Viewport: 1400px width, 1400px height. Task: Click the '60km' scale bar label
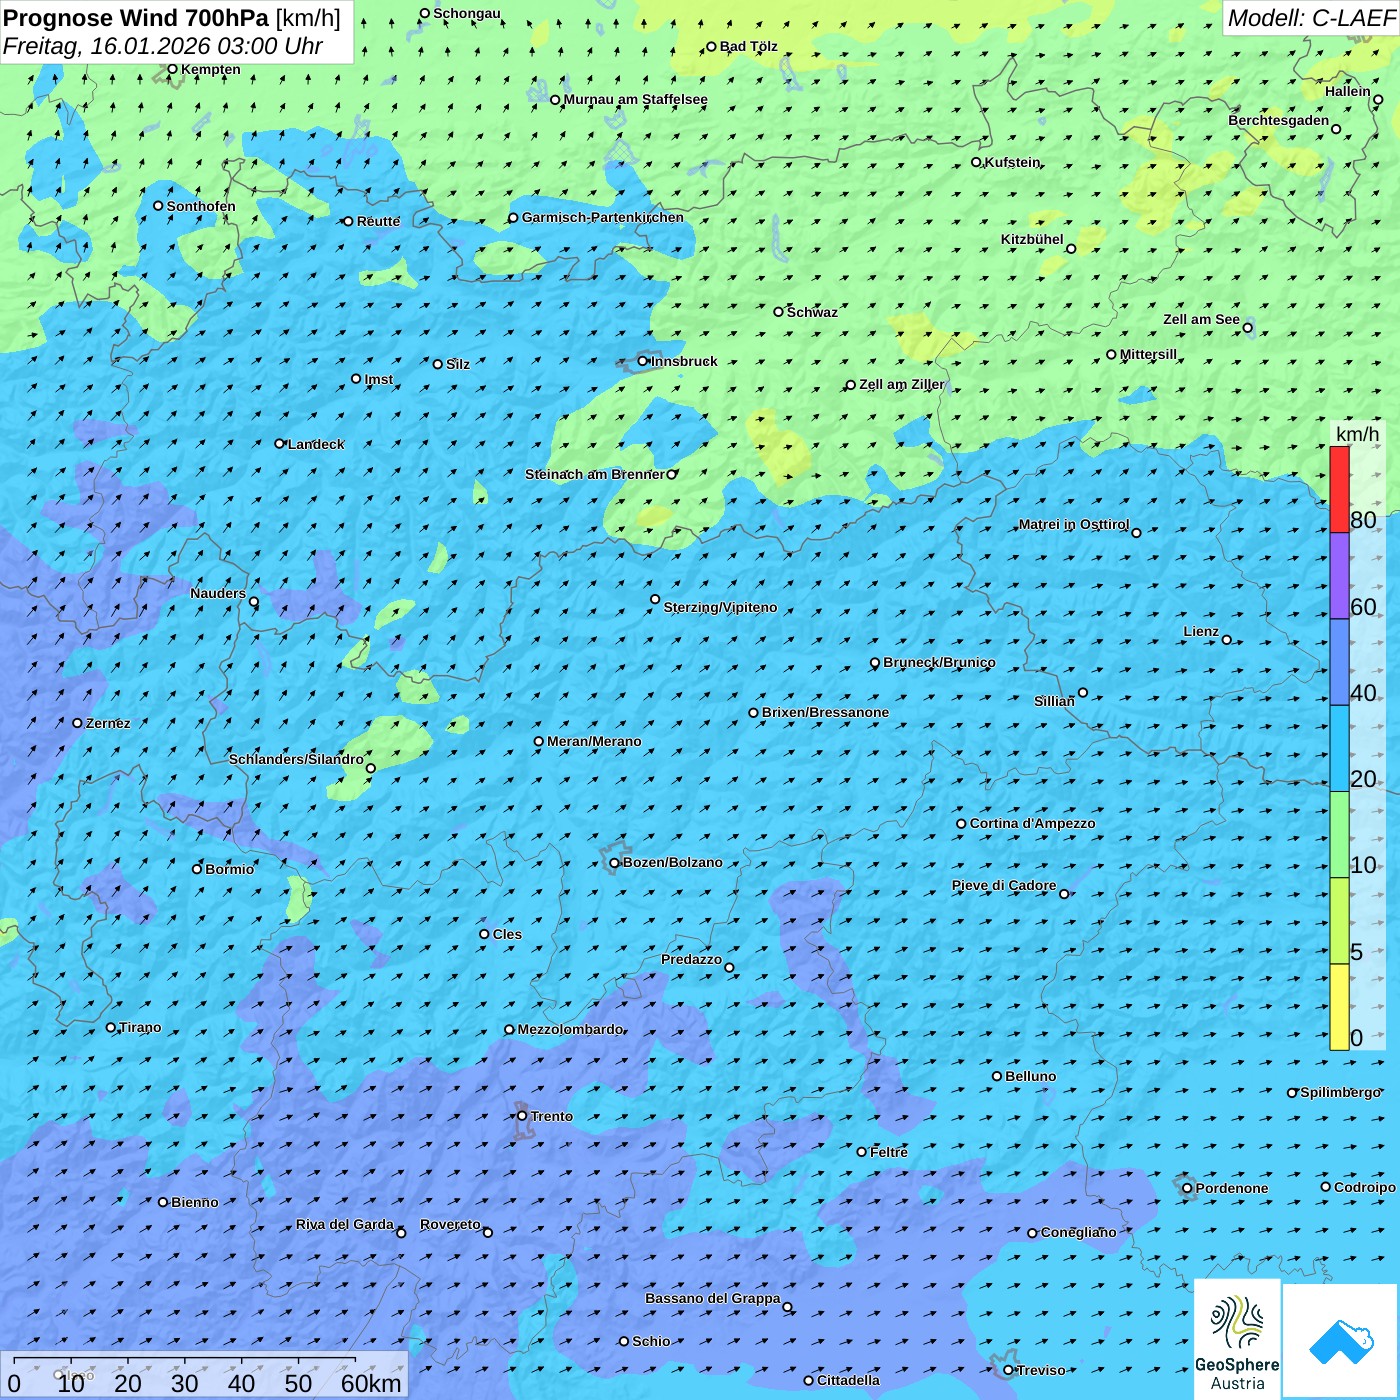[371, 1383]
